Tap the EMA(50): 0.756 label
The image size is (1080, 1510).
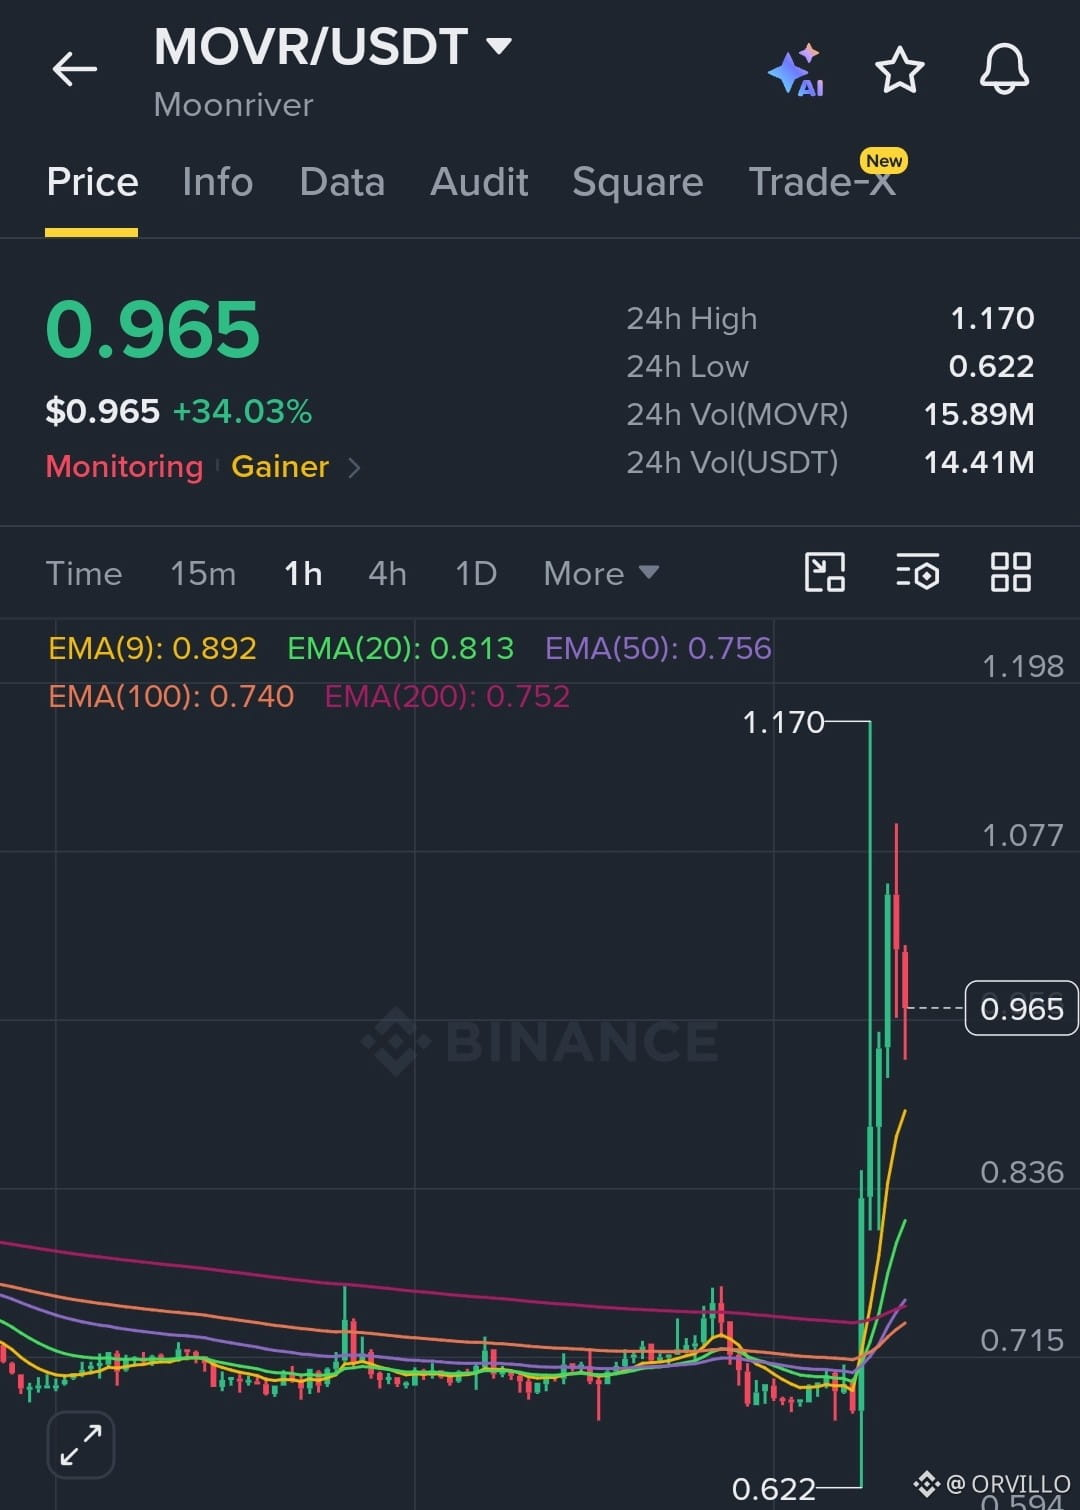click(658, 648)
